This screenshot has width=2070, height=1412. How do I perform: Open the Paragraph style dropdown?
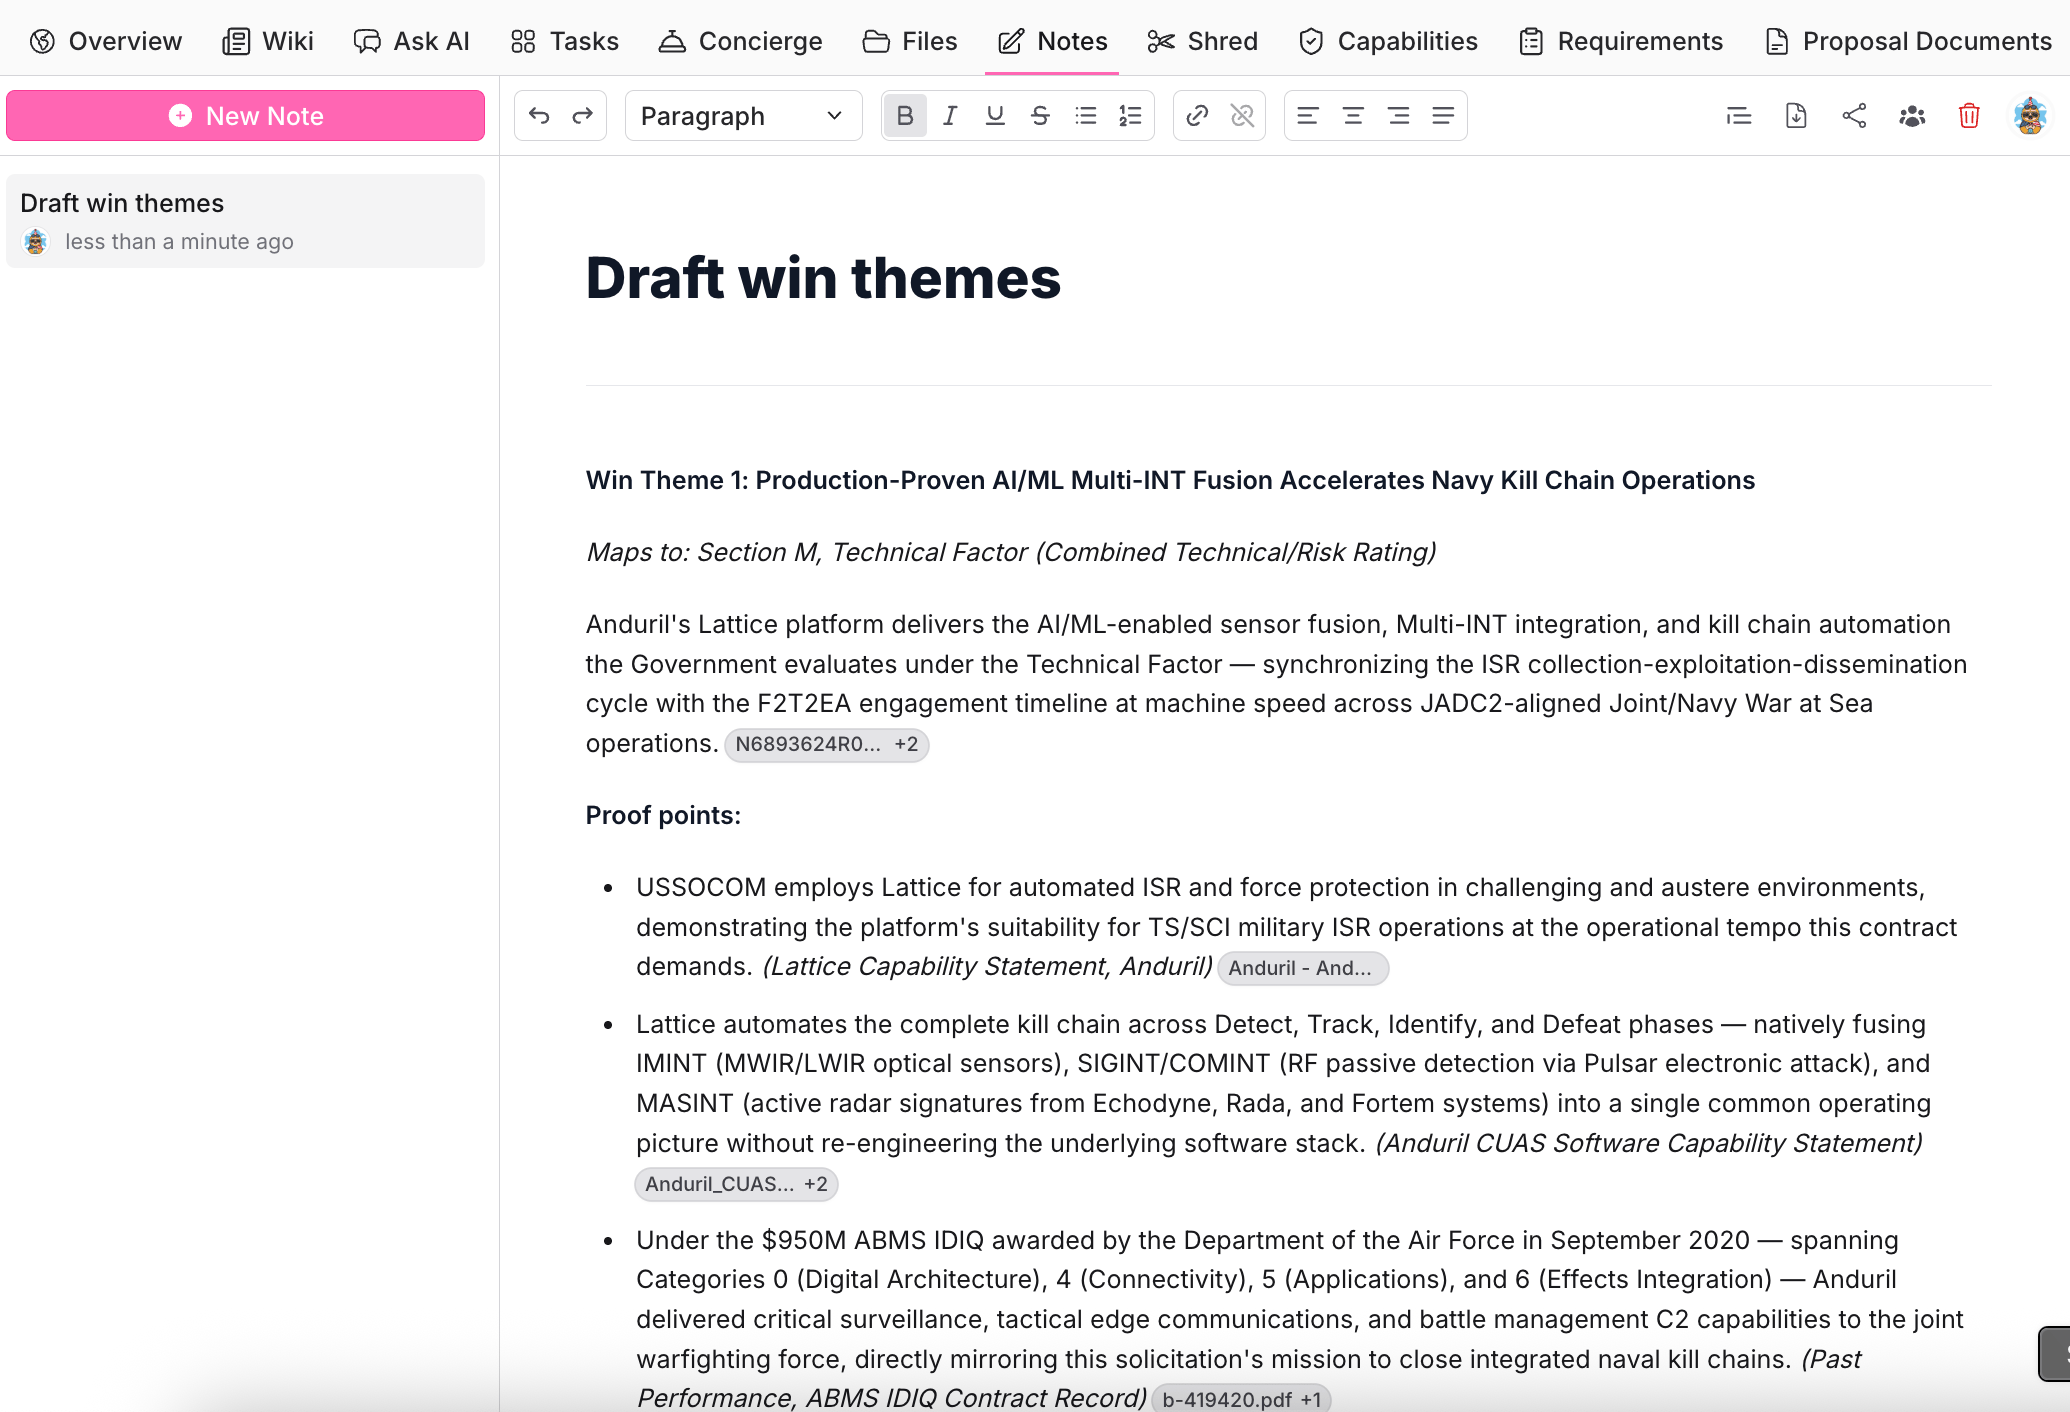[x=743, y=116]
